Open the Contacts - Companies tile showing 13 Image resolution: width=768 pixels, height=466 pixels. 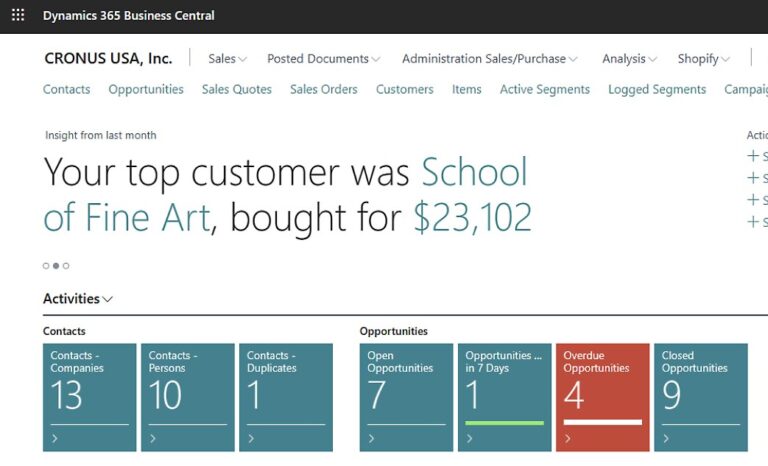point(90,397)
